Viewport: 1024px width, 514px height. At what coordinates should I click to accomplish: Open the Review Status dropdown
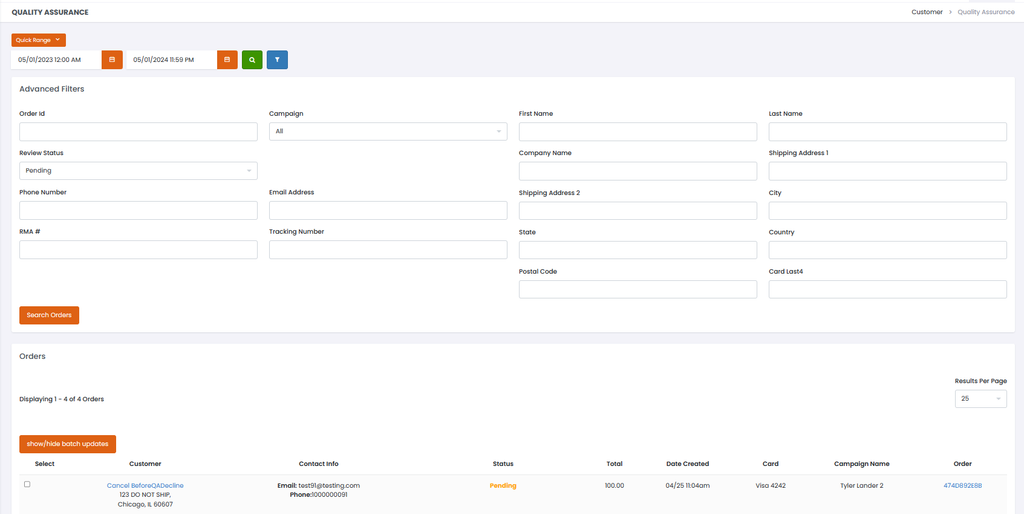[x=138, y=171]
